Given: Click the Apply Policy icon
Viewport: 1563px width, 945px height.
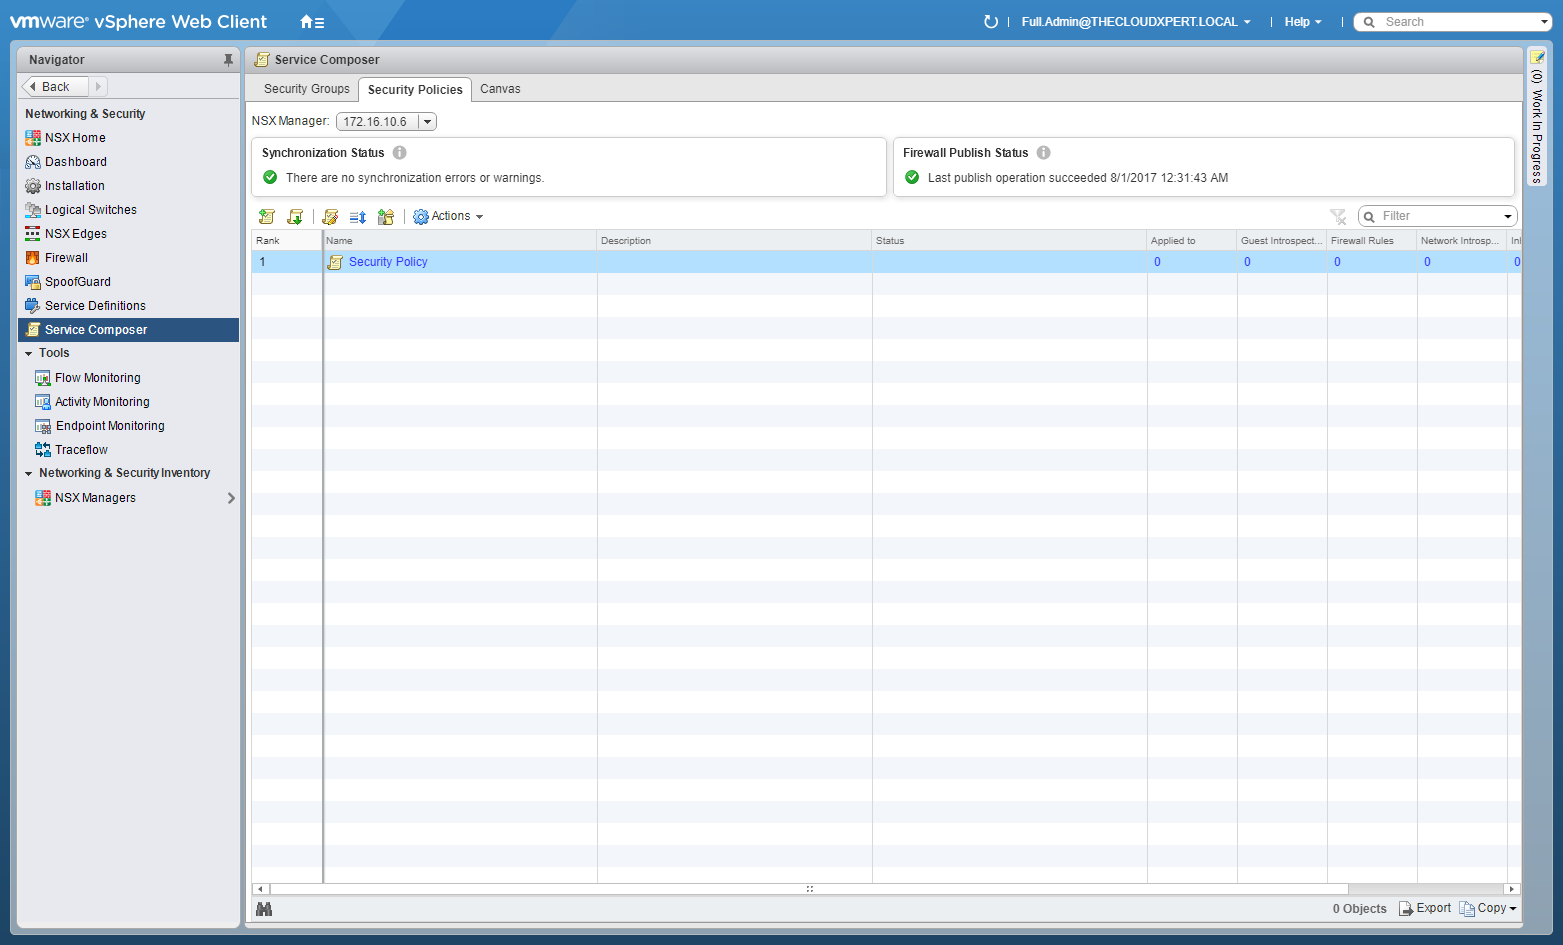Looking at the screenshot, I should pyautogui.click(x=386, y=217).
